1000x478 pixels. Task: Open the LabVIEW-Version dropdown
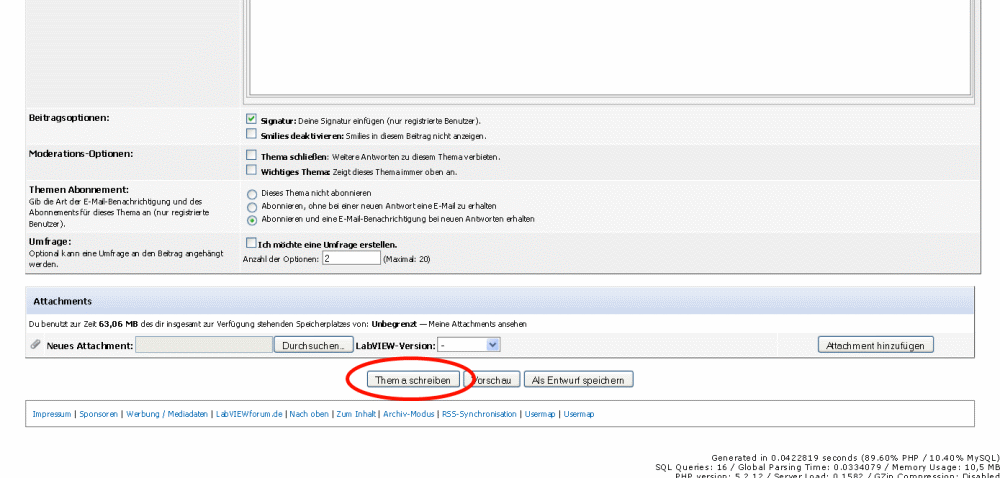click(469, 345)
